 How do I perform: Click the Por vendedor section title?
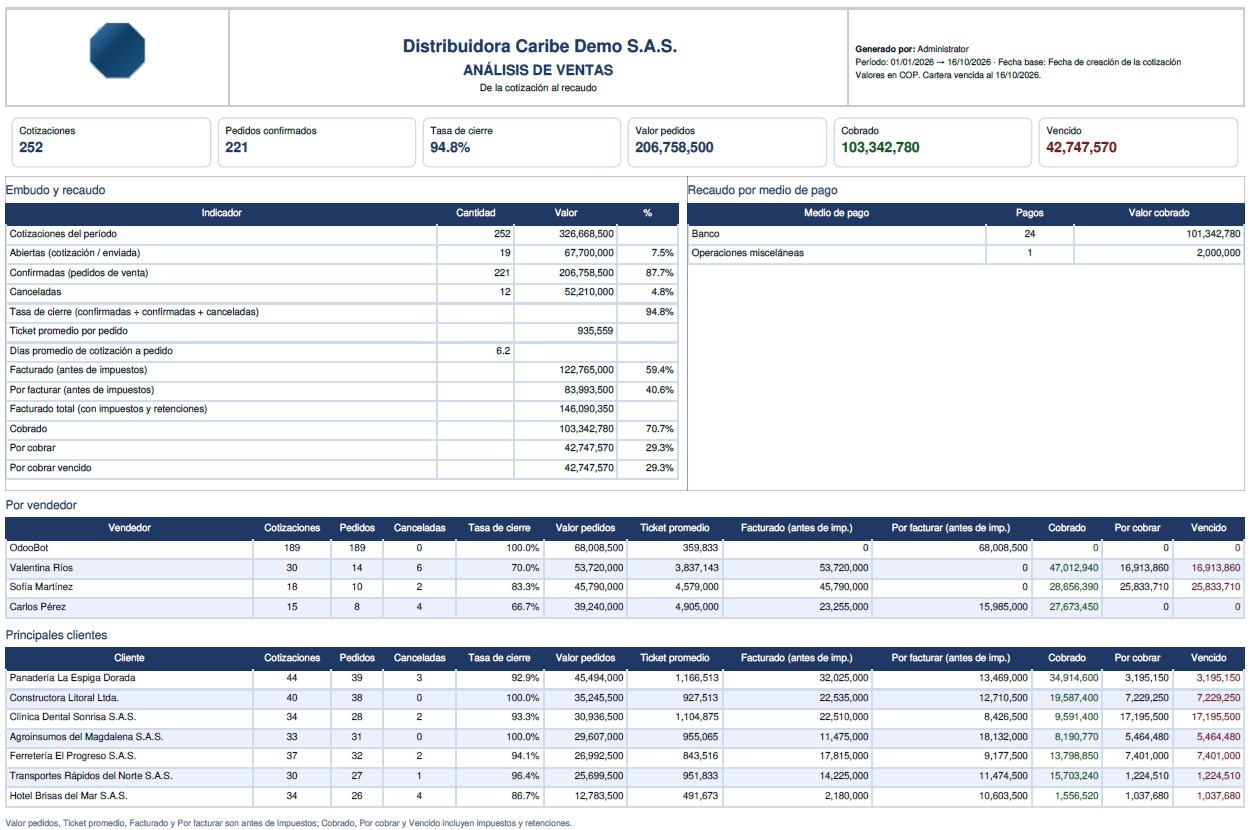[41, 505]
